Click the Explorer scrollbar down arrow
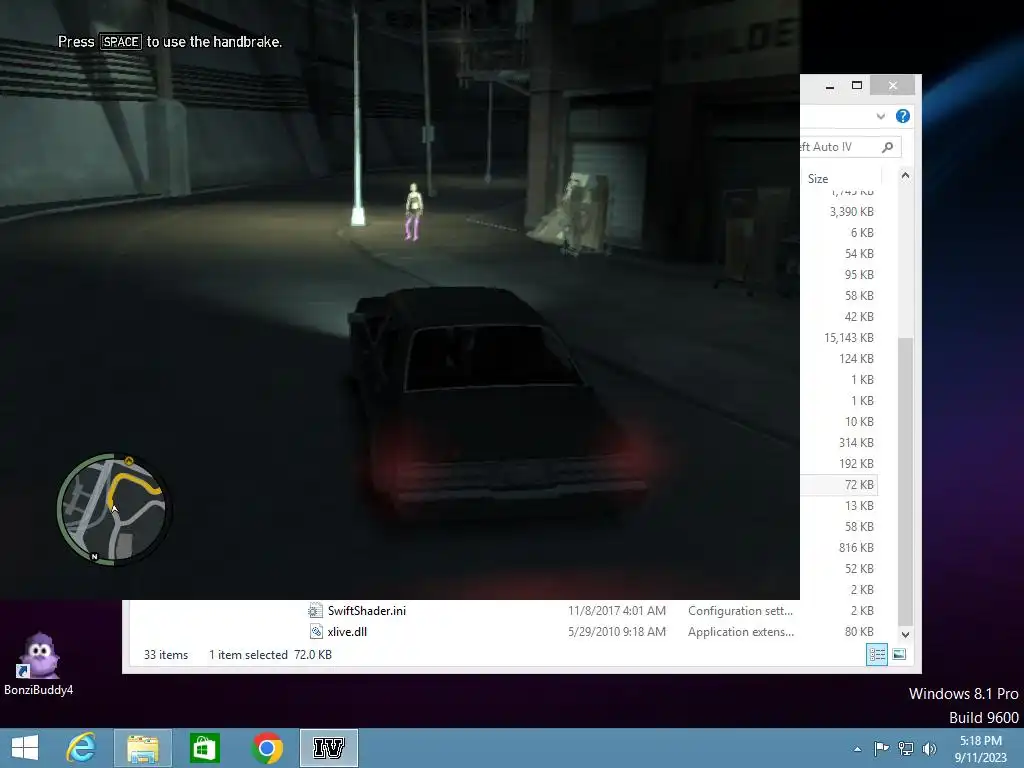Screen dimensions: 1024x768 click(x=905, y=634)
